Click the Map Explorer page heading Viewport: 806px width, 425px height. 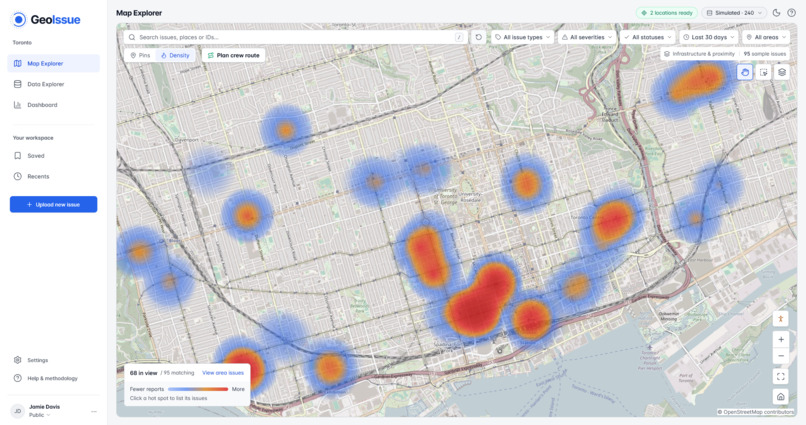[139, 13]
